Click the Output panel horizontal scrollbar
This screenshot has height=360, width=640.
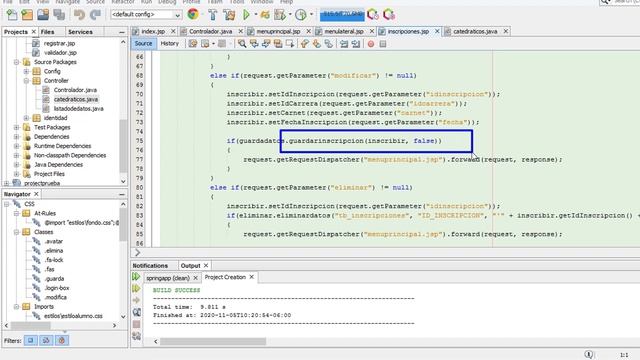click(213, 341)
